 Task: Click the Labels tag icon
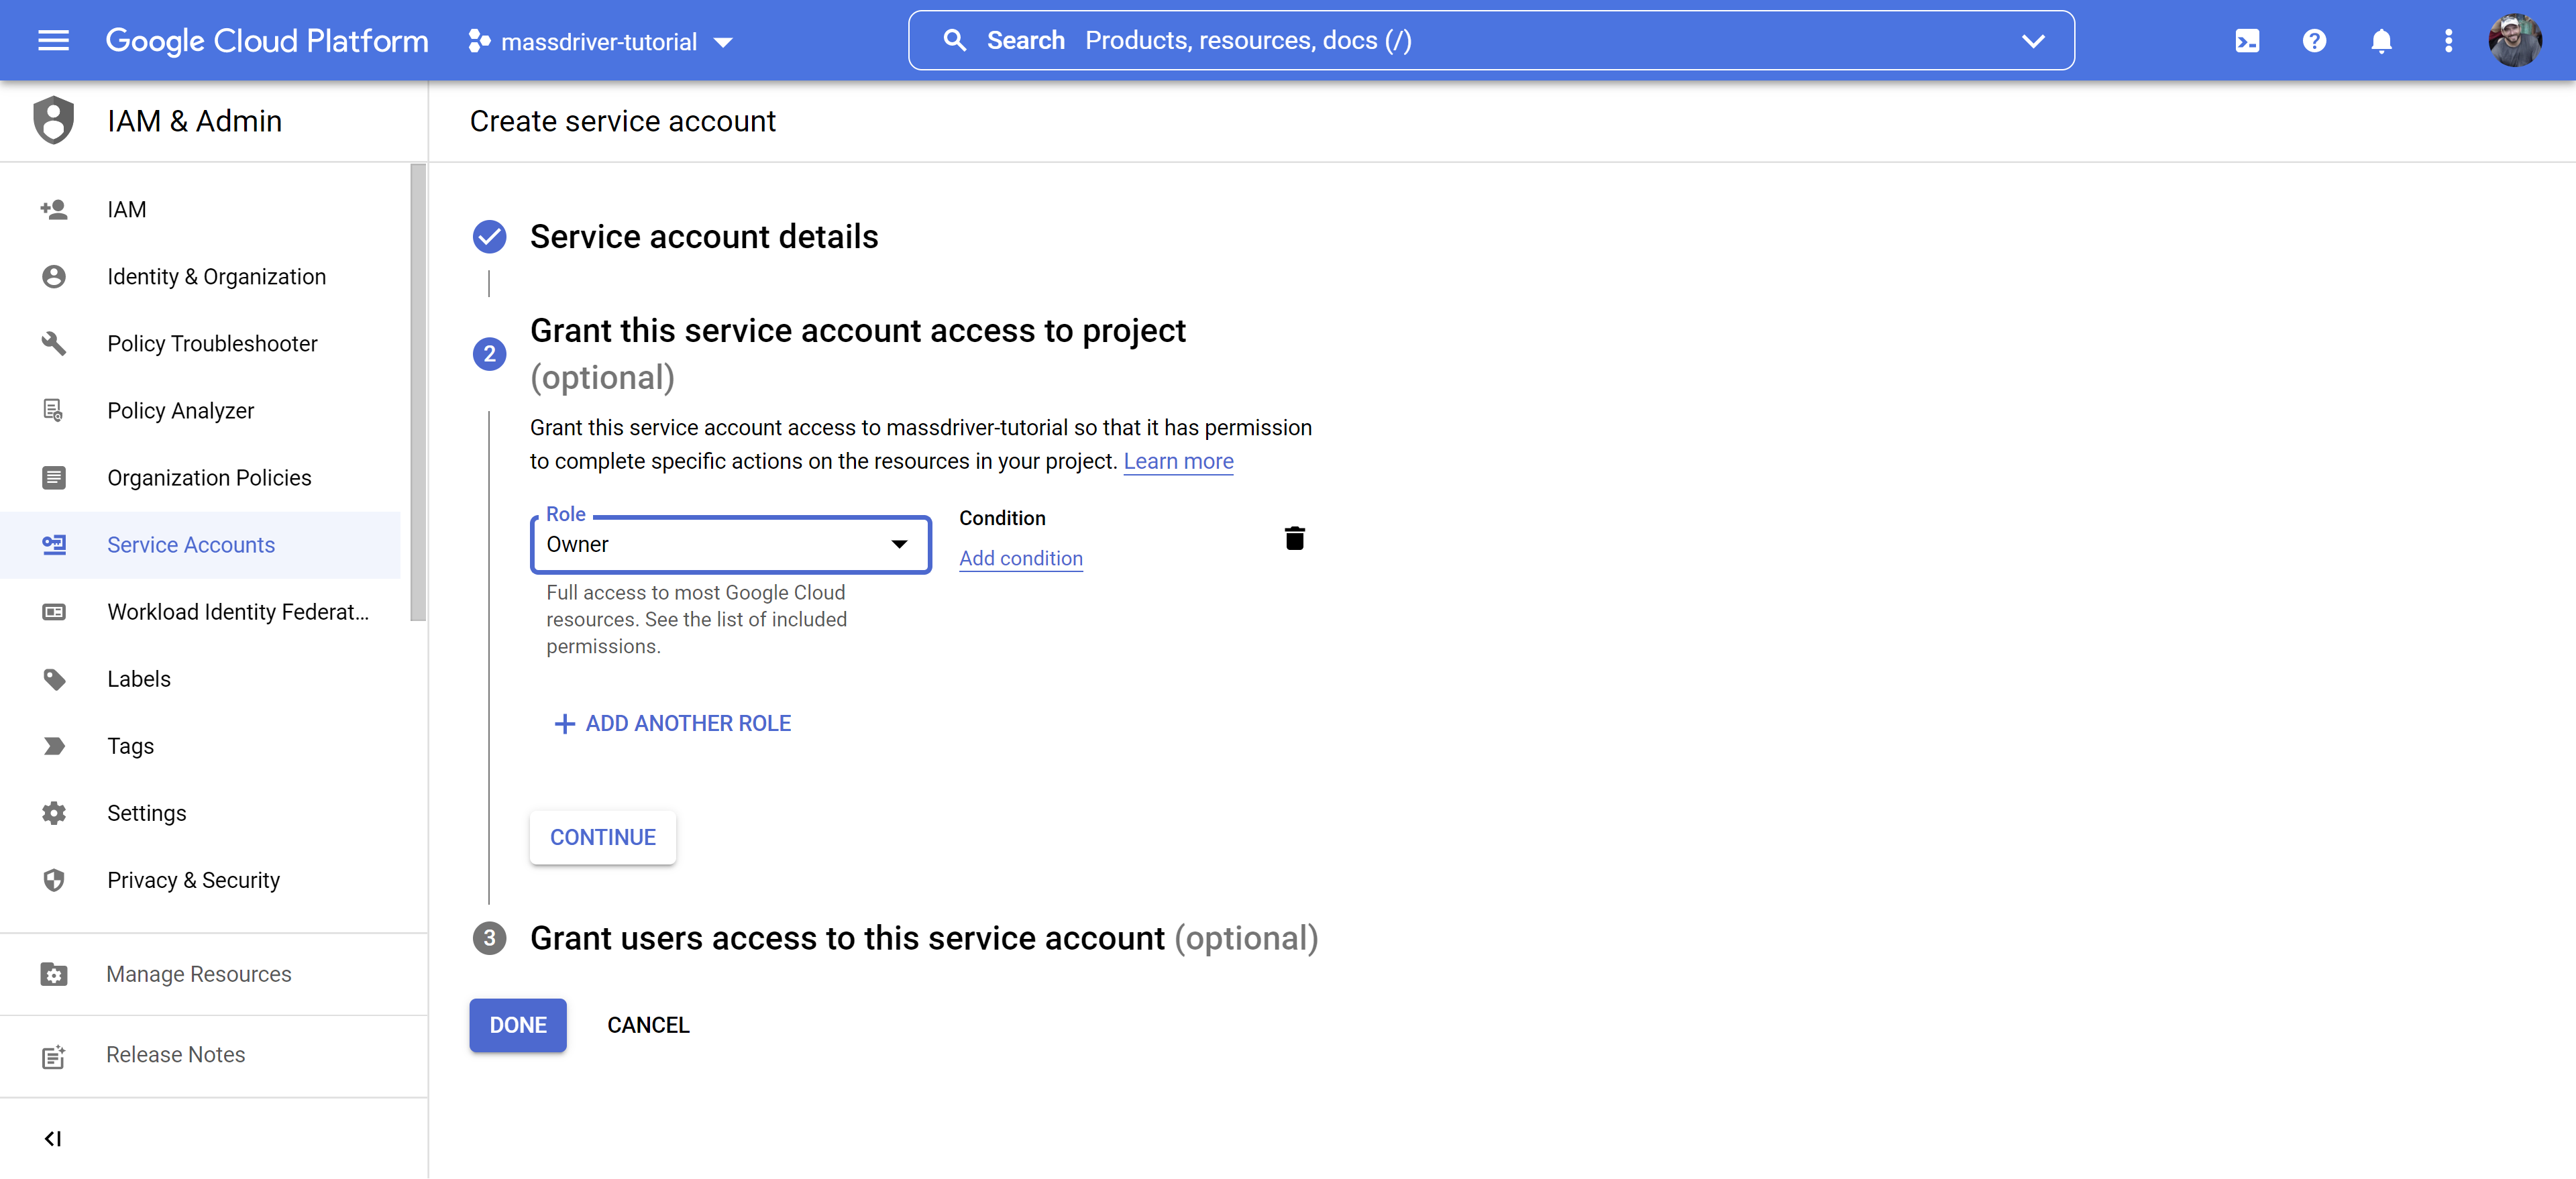[54, 679]
